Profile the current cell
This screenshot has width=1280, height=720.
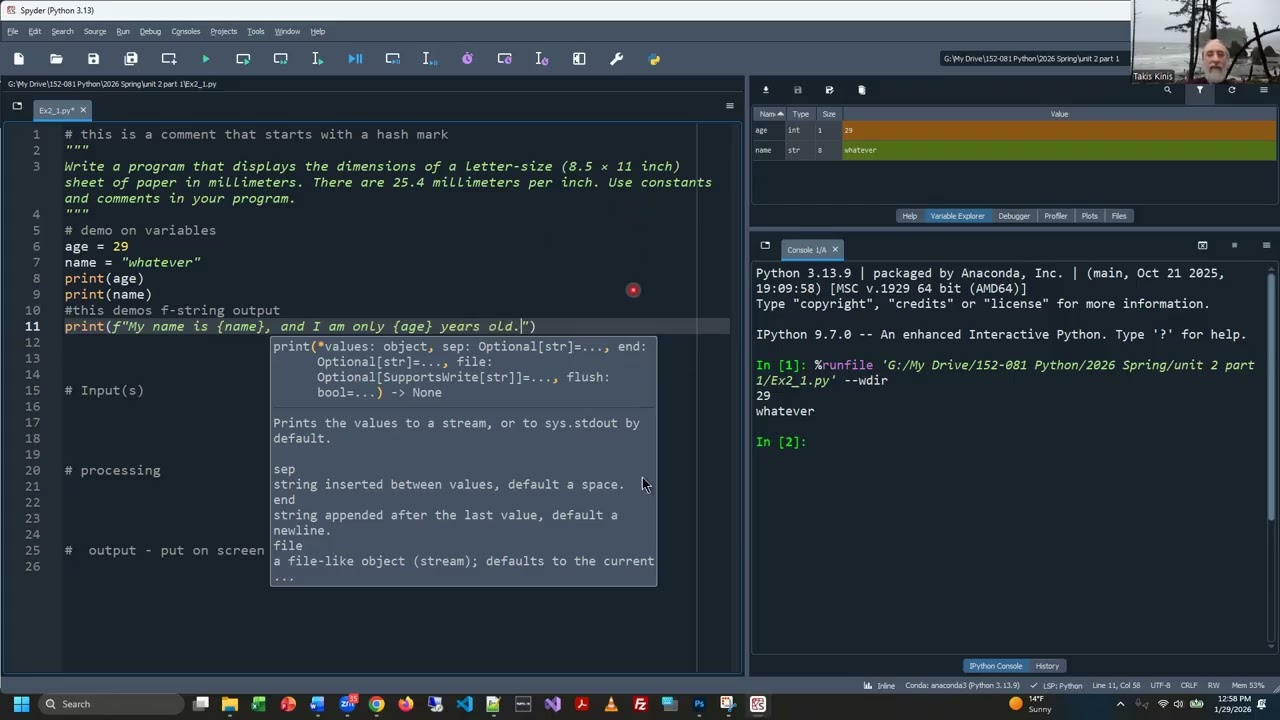[504, 59]
